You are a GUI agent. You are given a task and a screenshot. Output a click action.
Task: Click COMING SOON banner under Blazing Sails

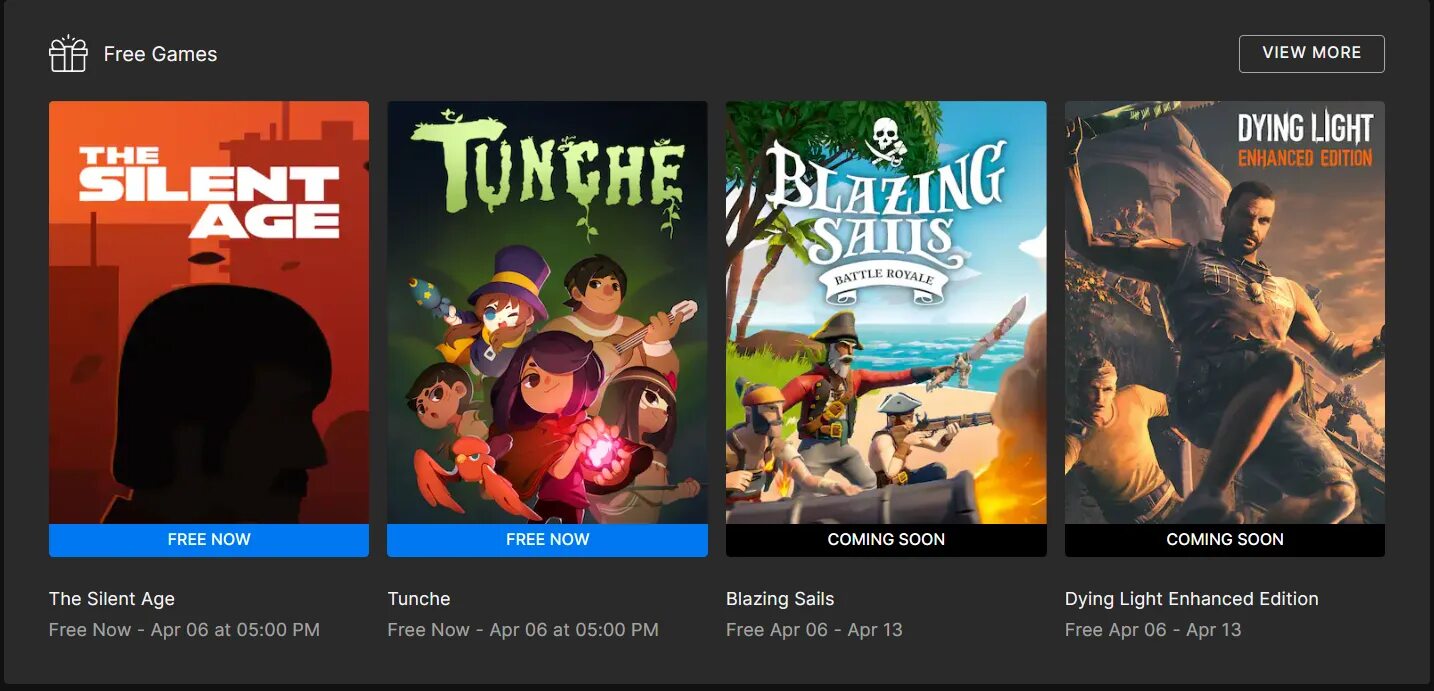pyautogui.click(x=886, y=540)
